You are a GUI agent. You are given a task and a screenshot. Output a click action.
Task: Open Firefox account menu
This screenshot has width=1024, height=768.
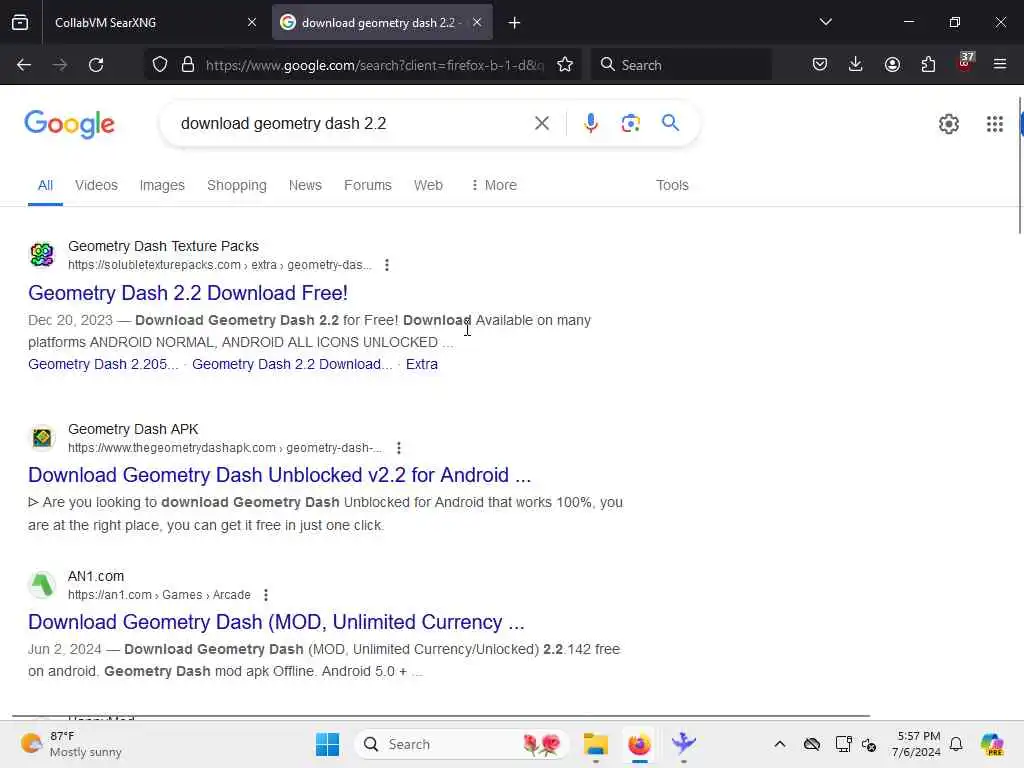892,65
